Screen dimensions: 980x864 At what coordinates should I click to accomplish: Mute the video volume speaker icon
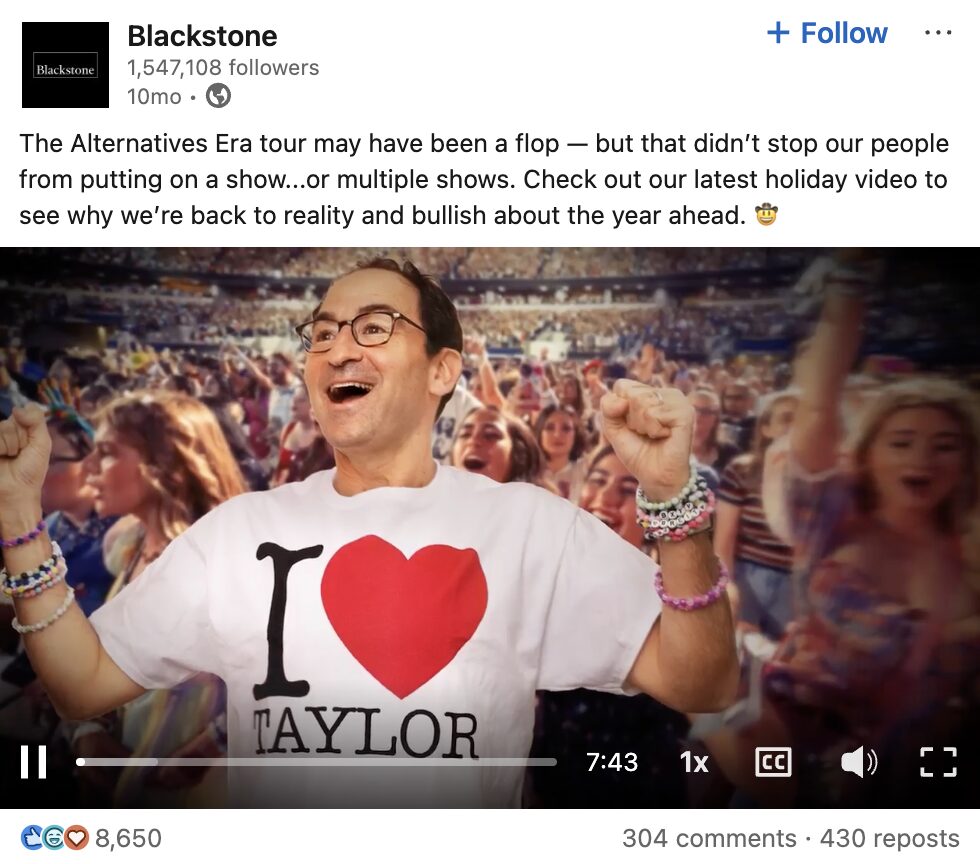click(859, 761)
